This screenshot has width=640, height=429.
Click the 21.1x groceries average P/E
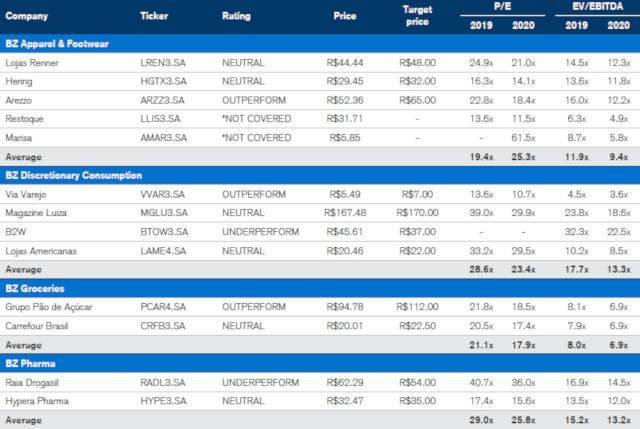pyautogui.click(x=481, y=345)
